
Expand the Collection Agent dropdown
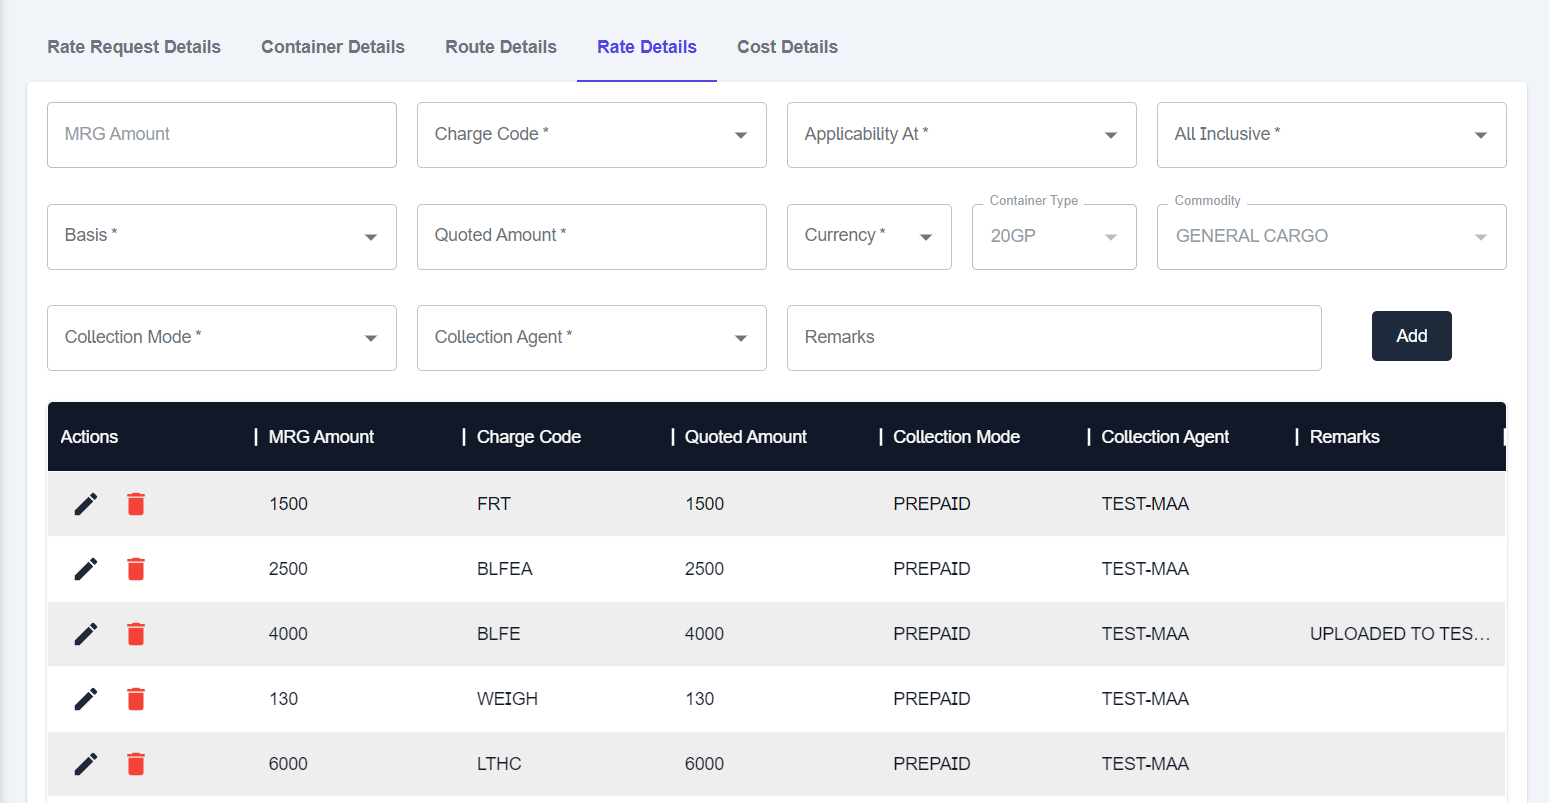coord(592,338)
